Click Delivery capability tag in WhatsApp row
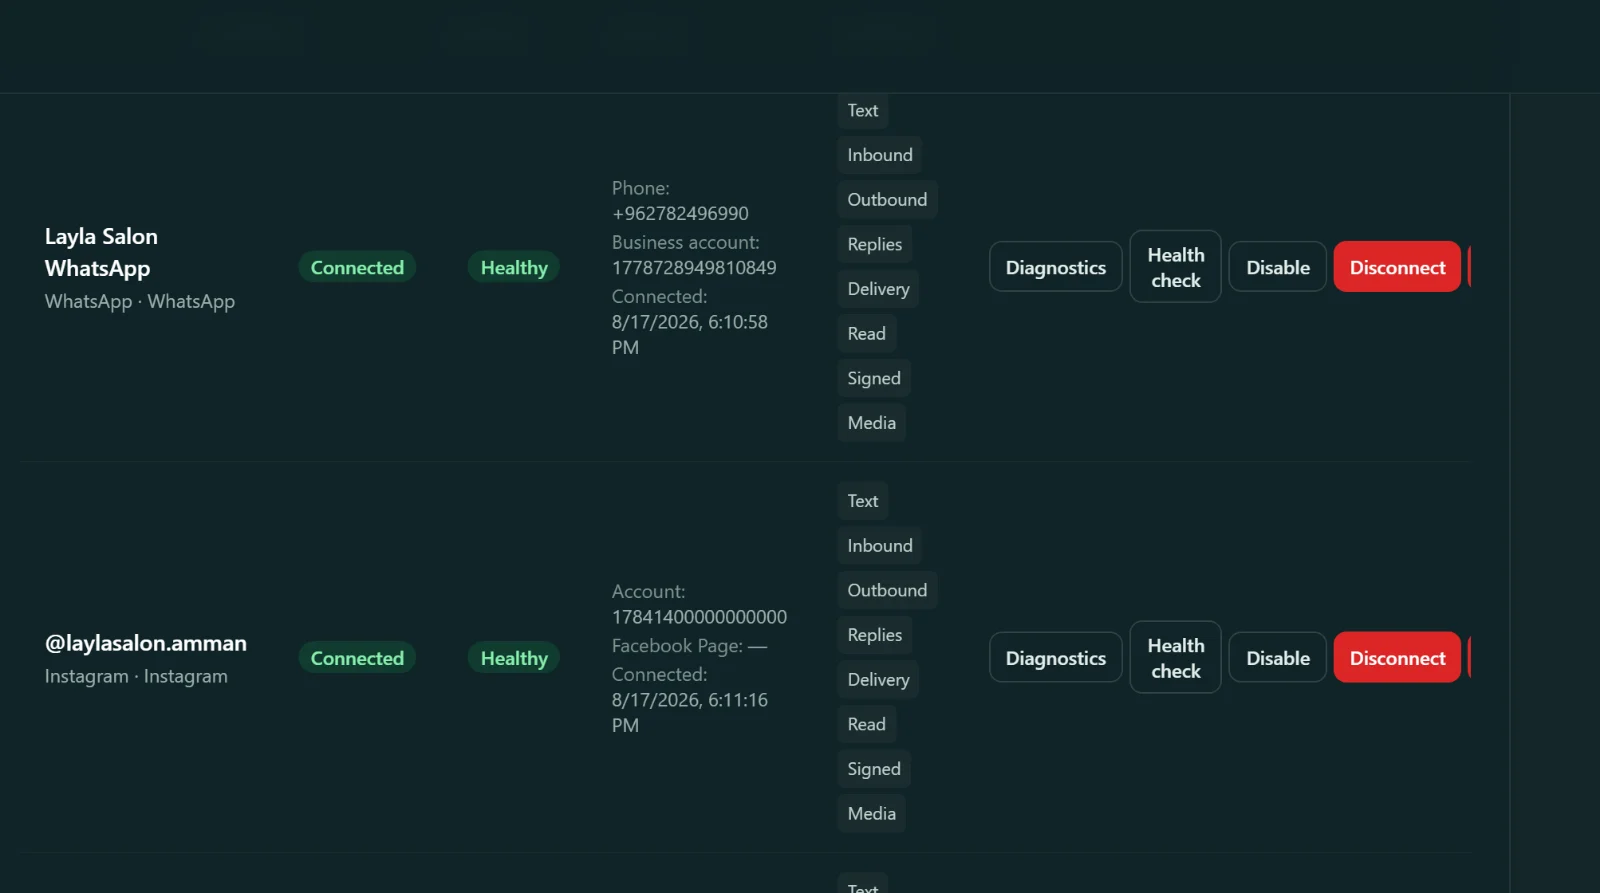This screenshot has width=1600, height=893. click(879, 289)
